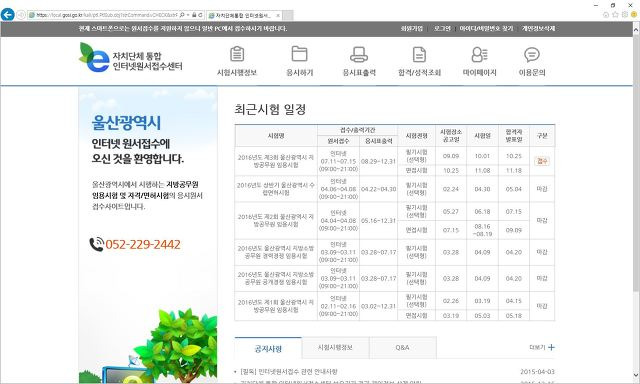Click the 03.02~12.31 ticket print period

click(x=378, y=306)
